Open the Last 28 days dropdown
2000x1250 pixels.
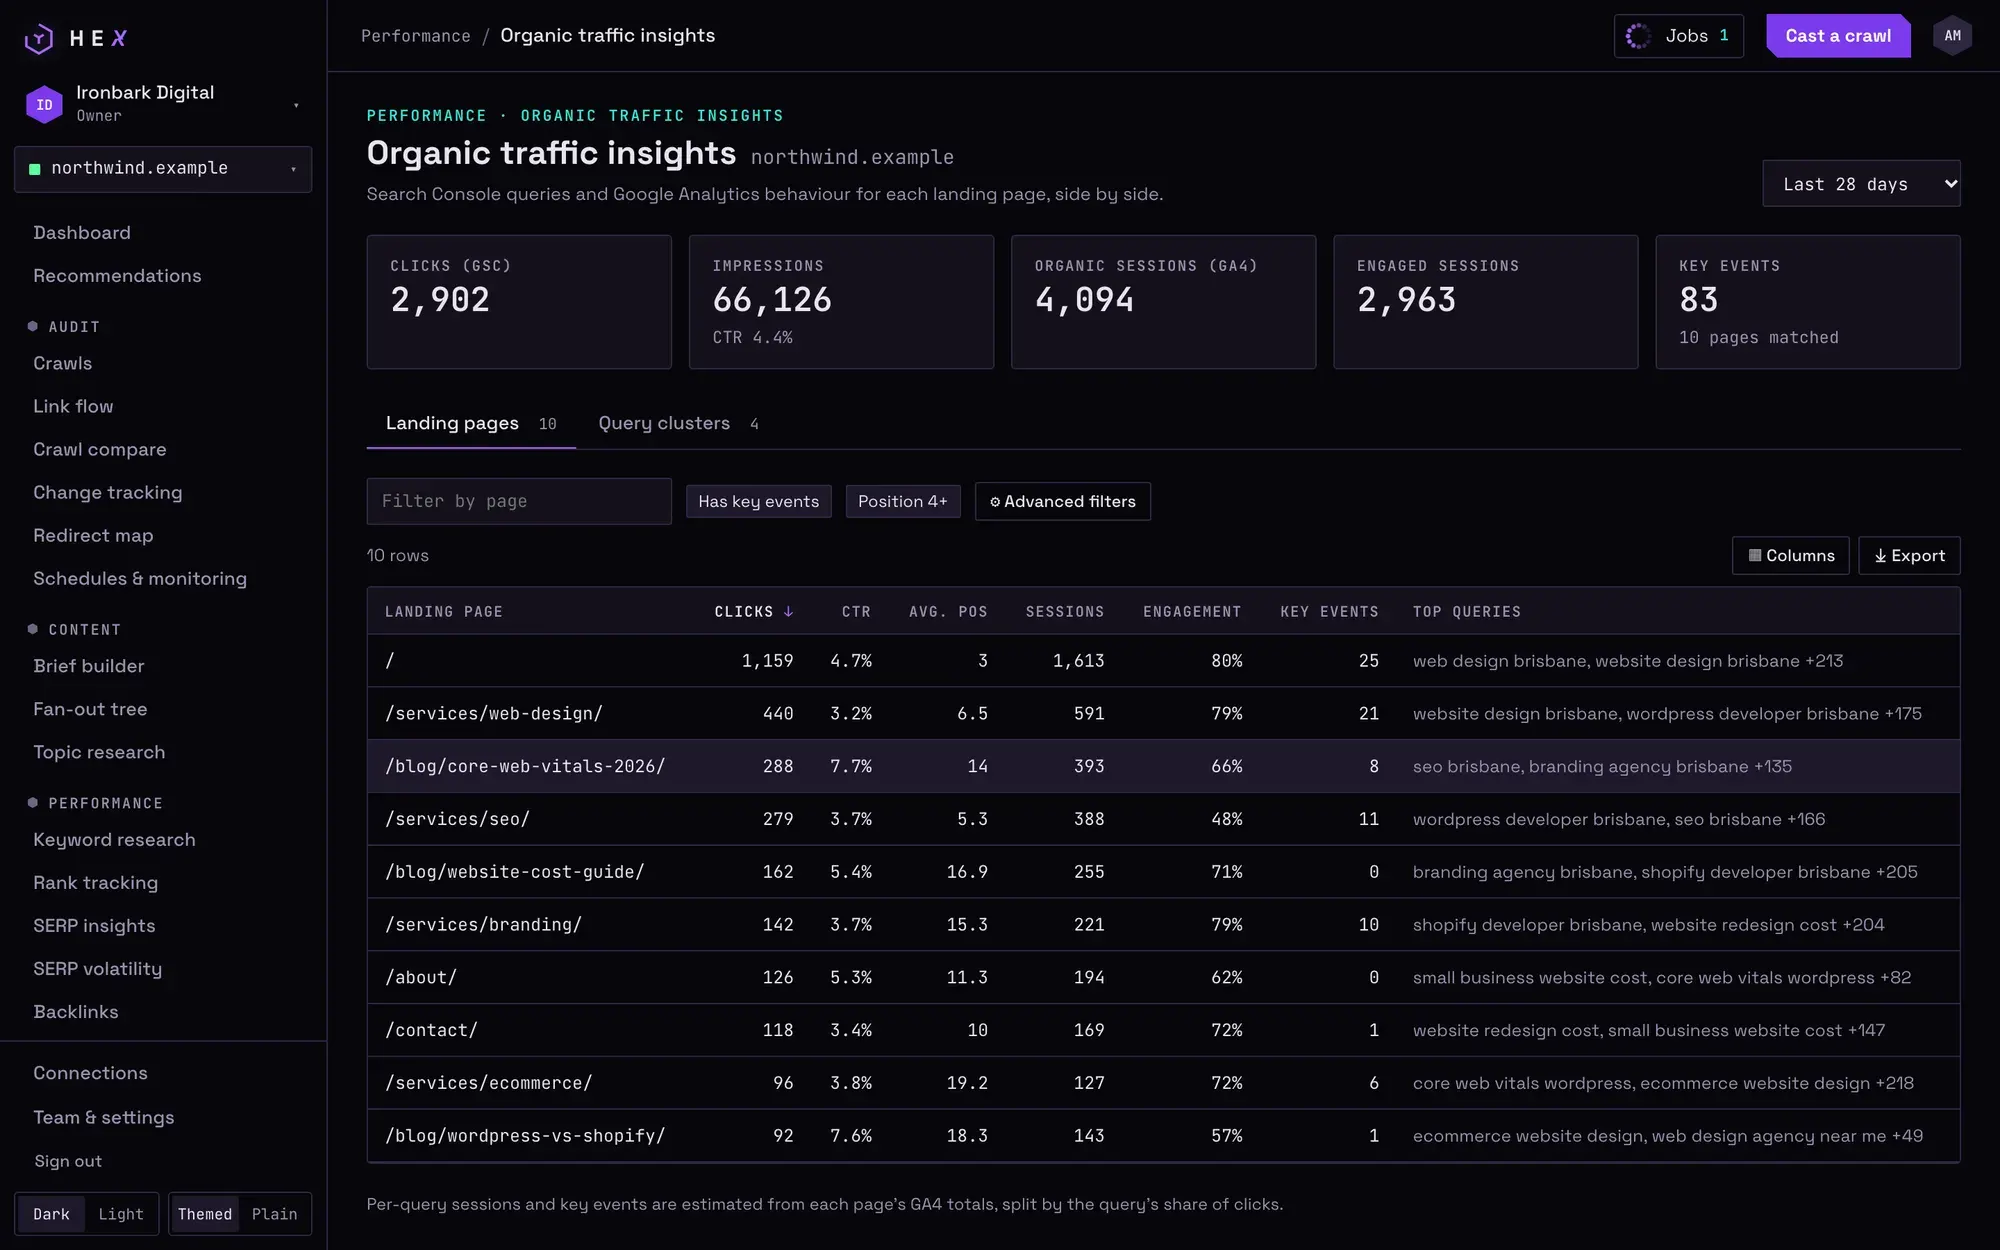point(1861,184)
